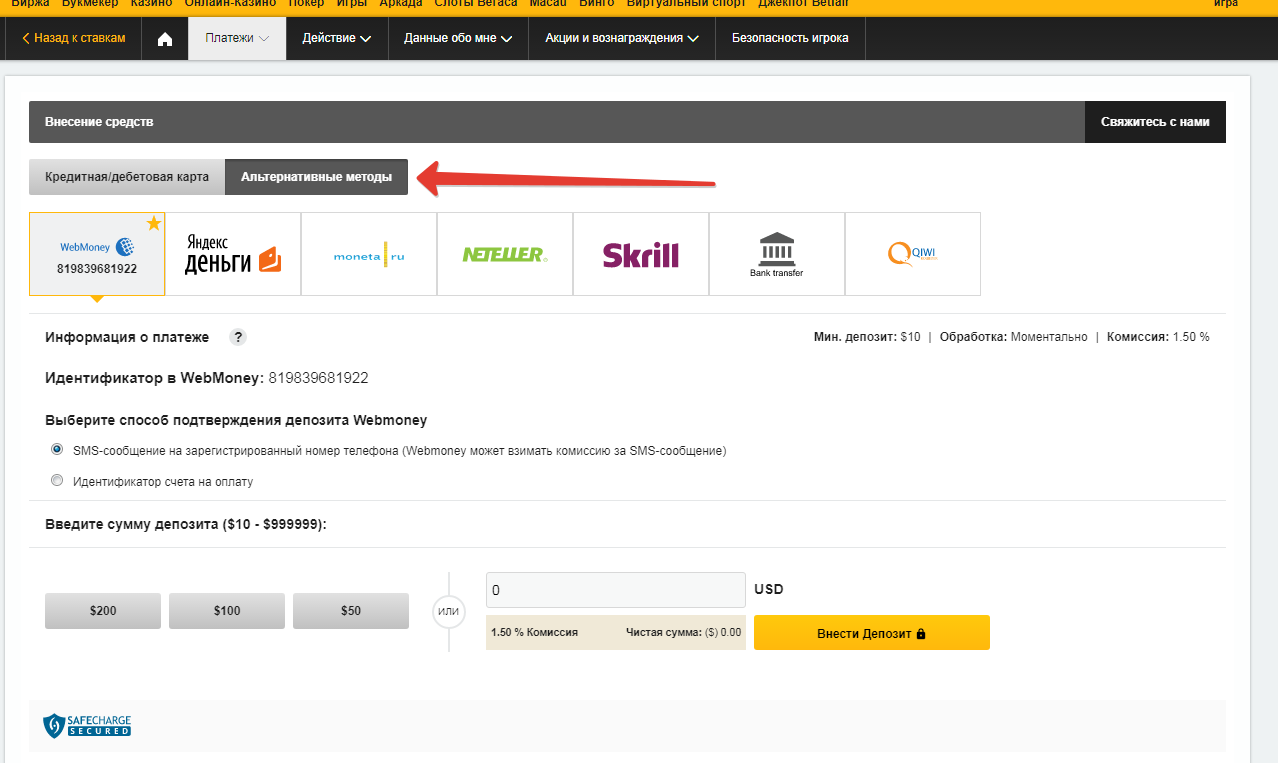Go back via Назад к ставкам
The width and height of the screenshot is (1278, 763).
click(74, 38)
